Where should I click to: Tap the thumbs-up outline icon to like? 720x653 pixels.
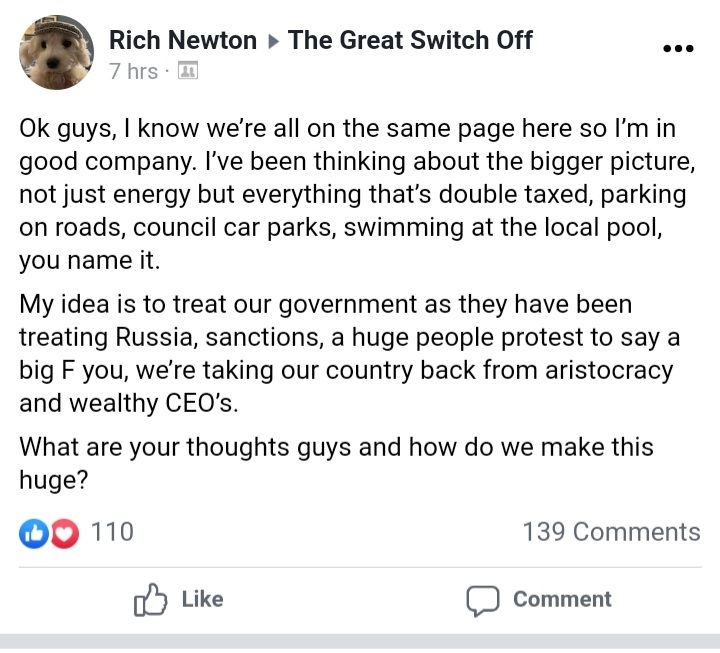point(150,600)
